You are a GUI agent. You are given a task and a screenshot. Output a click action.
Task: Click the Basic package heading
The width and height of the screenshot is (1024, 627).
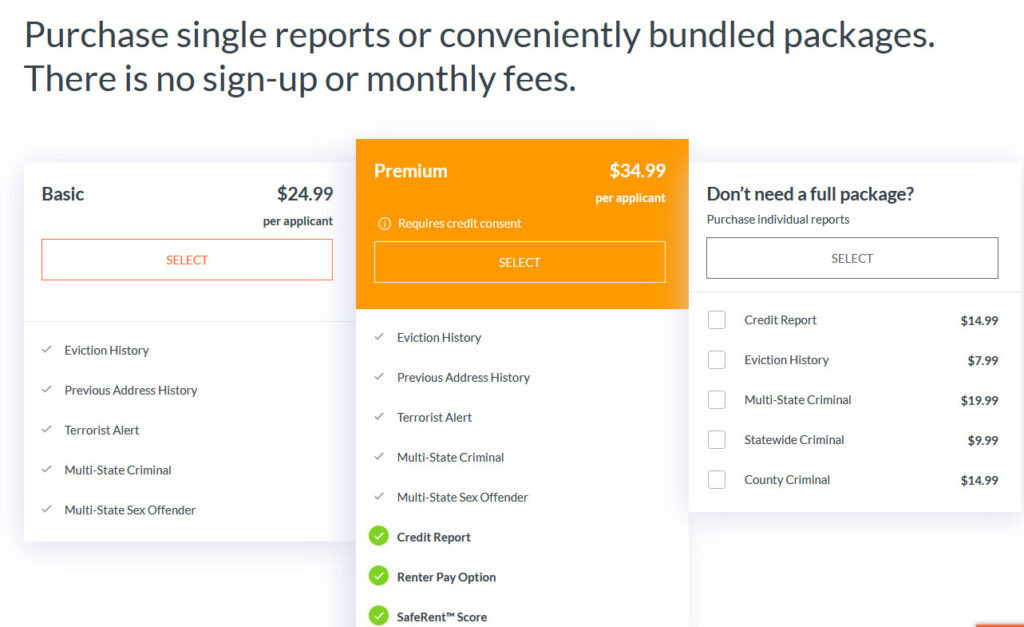pos(62,194)
